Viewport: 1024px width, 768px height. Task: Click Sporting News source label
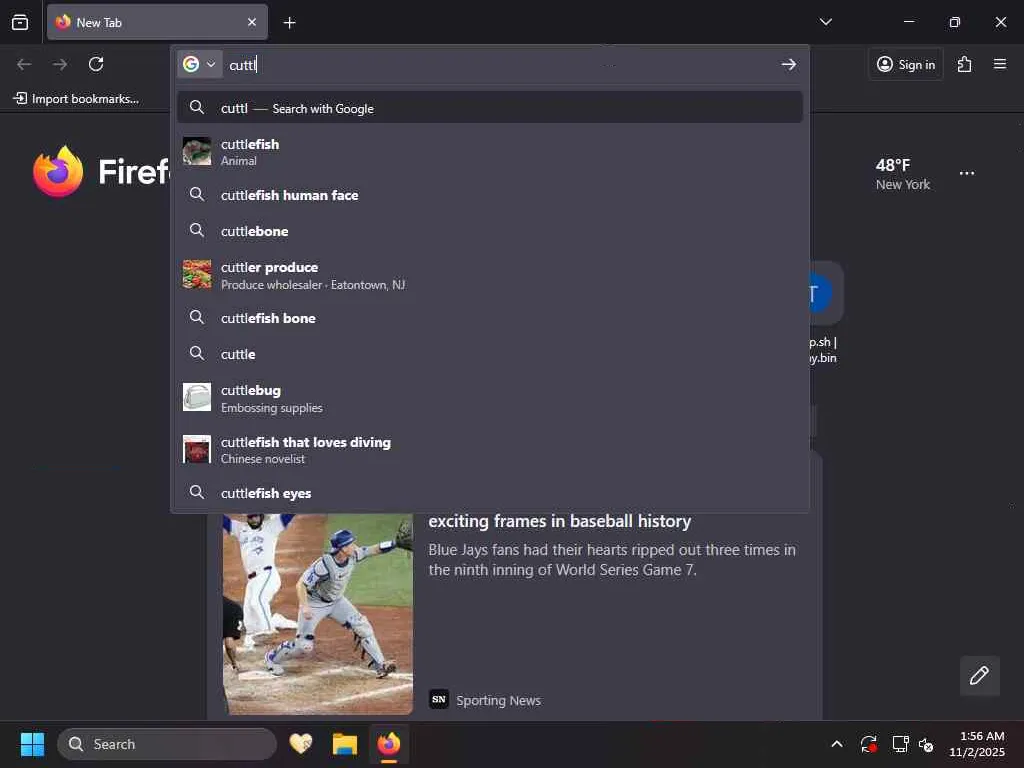click(x=498, y=700)
